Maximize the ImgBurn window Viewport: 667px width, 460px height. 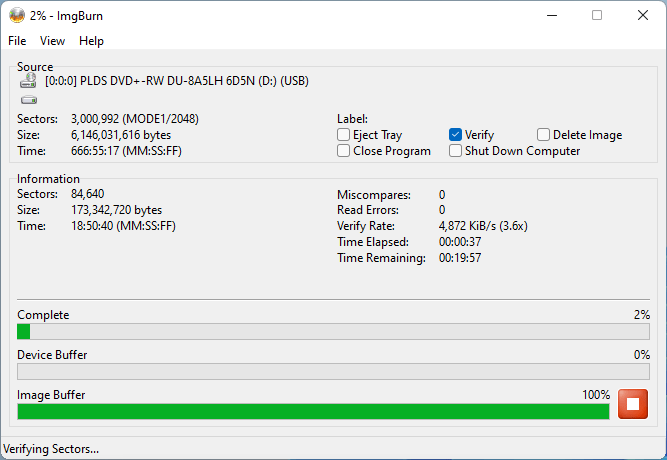pyautogui.click(x=597, y=15)
